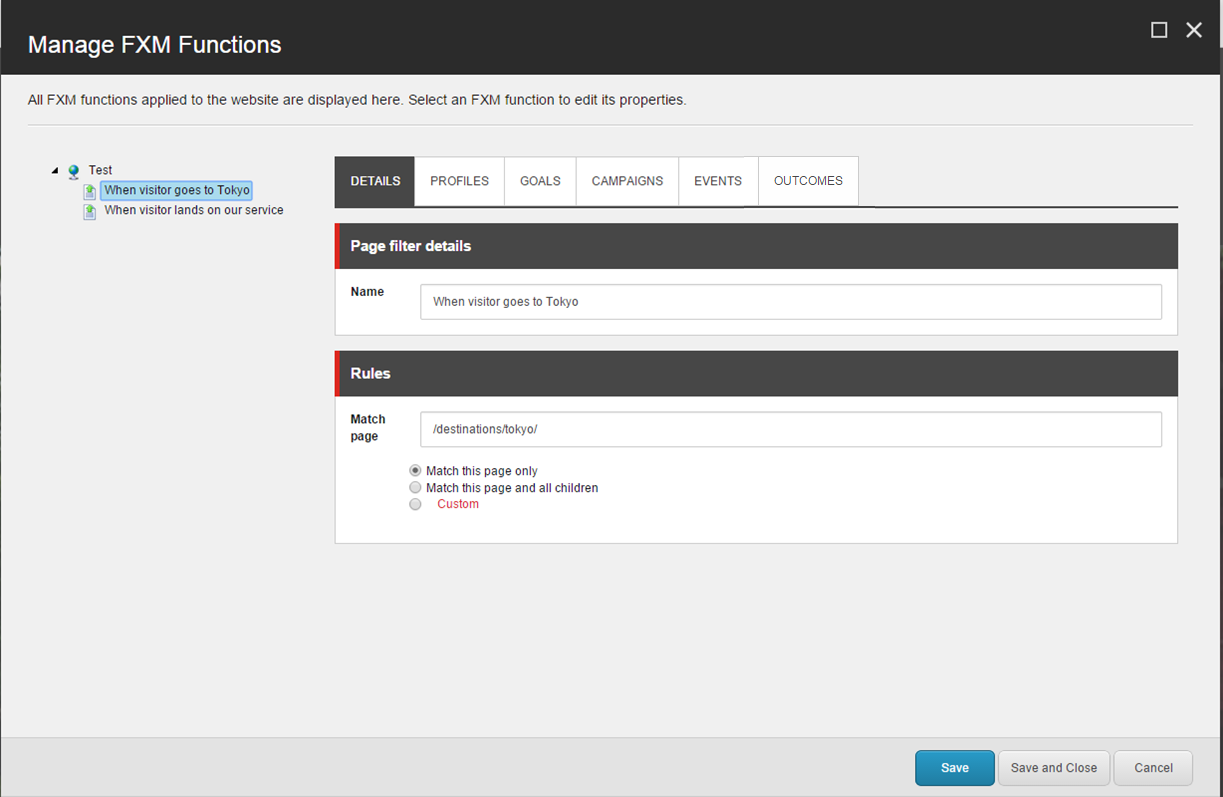Select When visitor lands on our service

point(193,210)
